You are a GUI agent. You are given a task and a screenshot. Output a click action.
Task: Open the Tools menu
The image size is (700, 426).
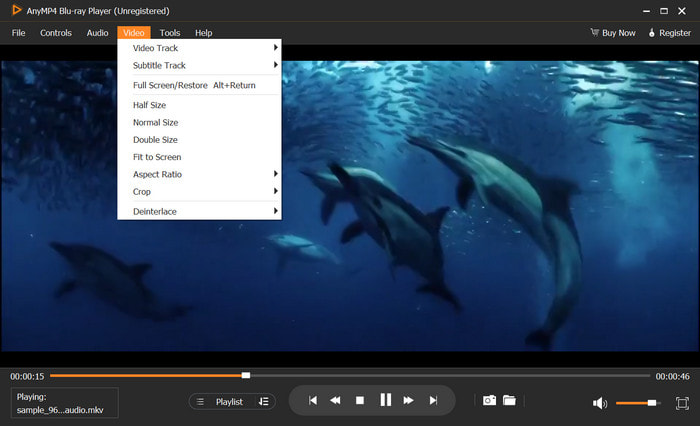[170, 33]
